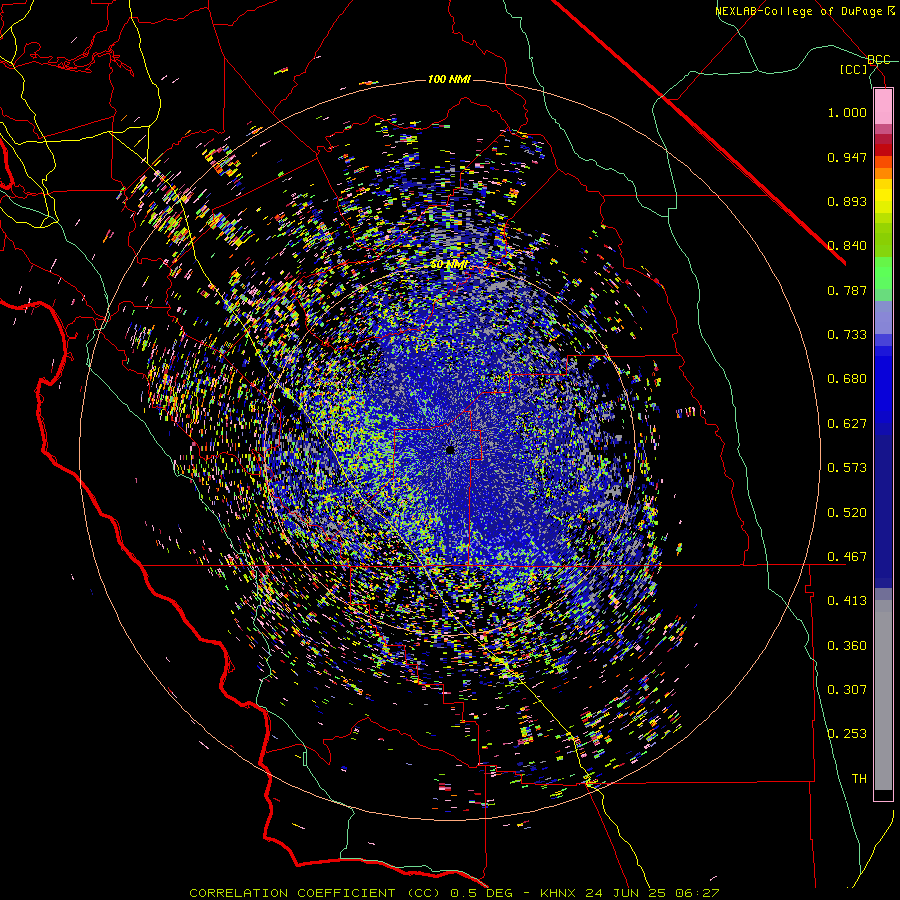
Task: Click the 0.627 scale value
Action: 847,424
